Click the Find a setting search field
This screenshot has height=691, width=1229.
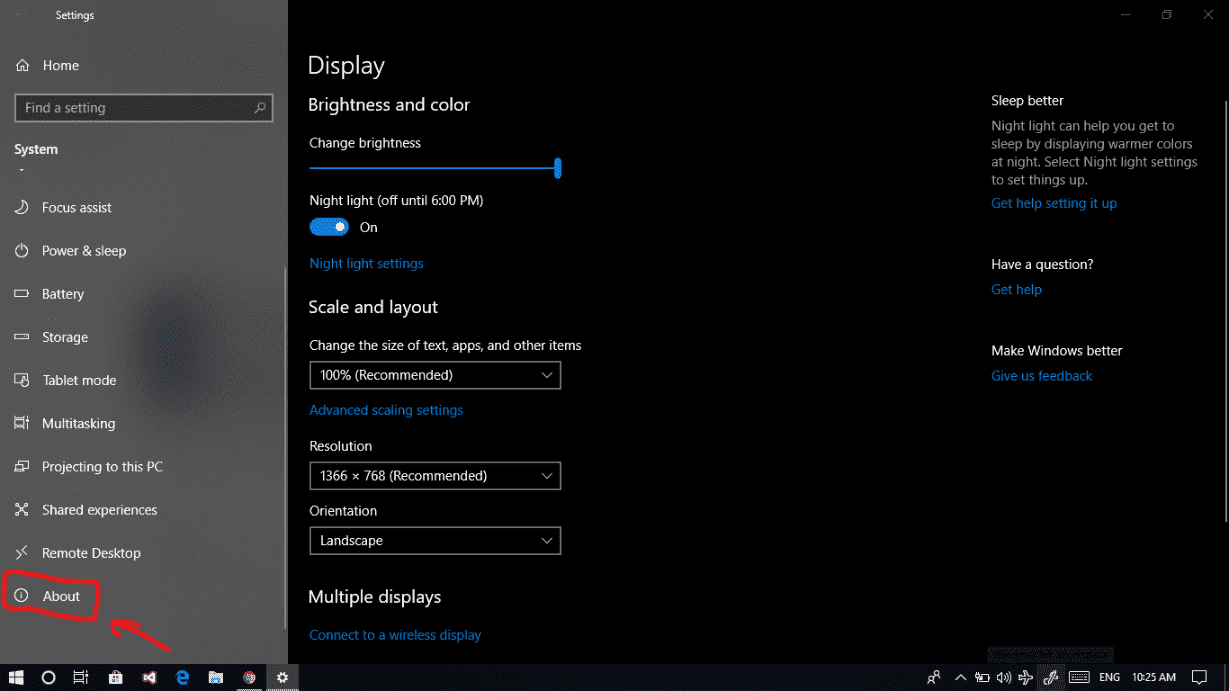click(143, 108)
